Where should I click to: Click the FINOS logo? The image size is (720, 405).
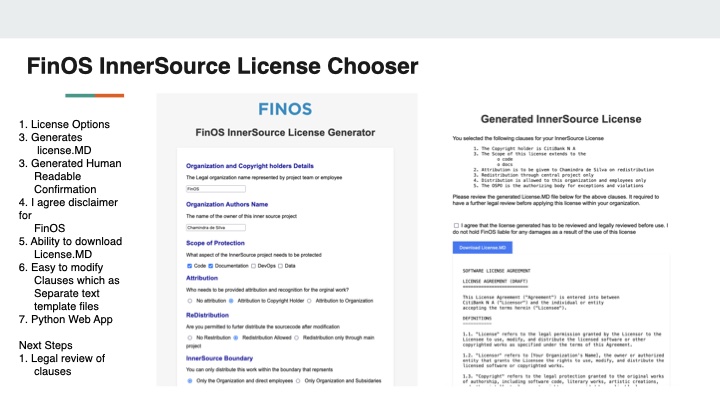coord(285,109)
